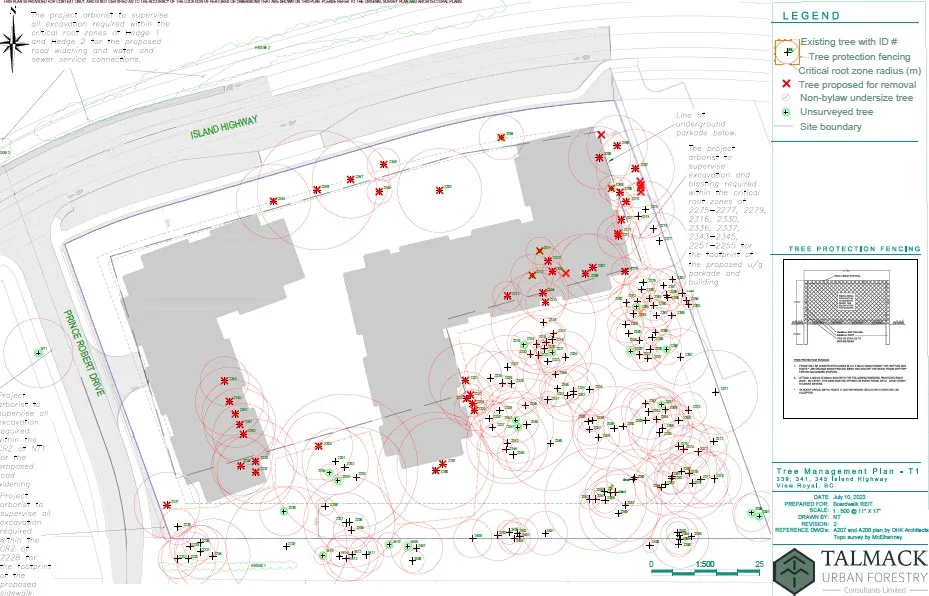Click 'Topo survey by McElhanney' reference text

[x=867, y=537]
